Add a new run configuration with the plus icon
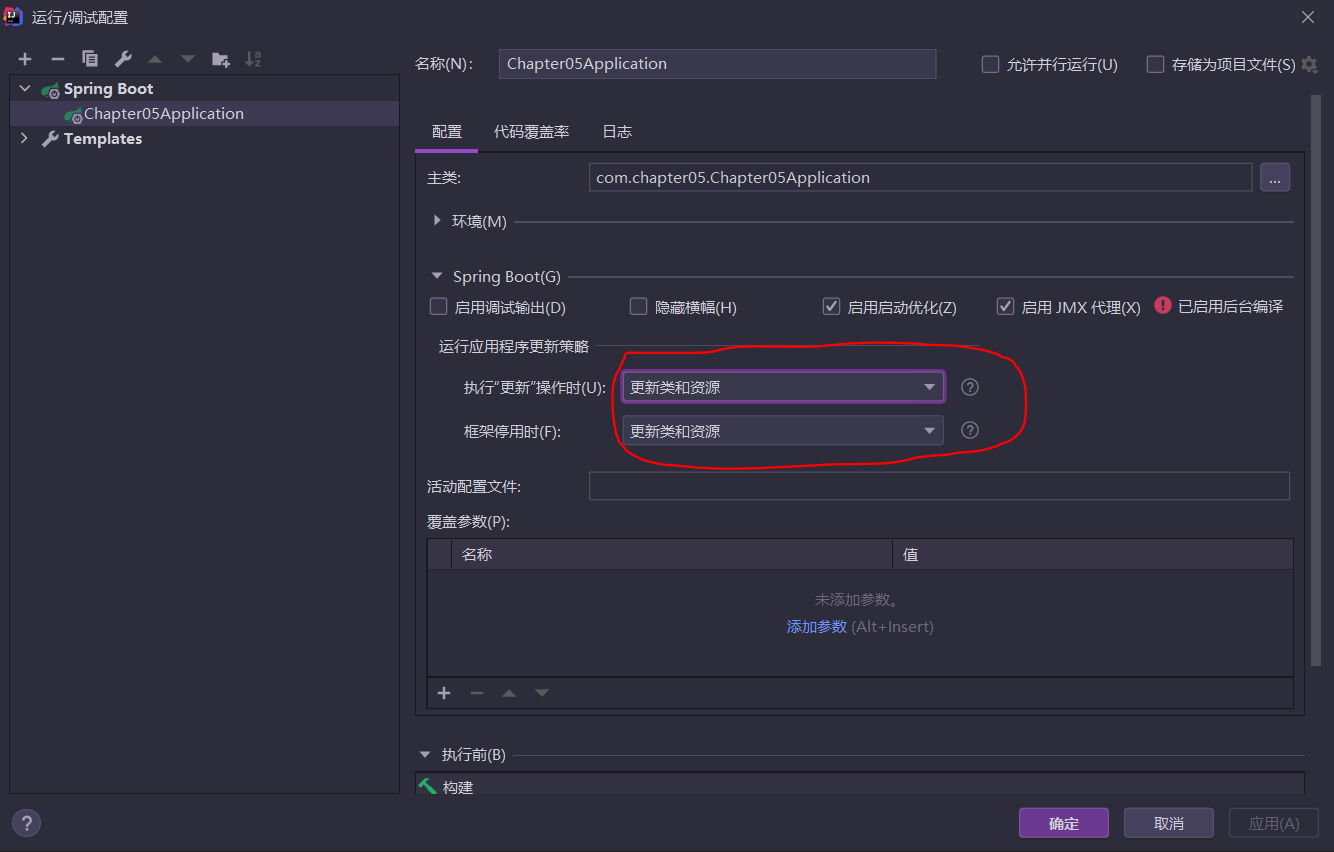The height and width of the screenshot is (852, 1334). point(24,59)
